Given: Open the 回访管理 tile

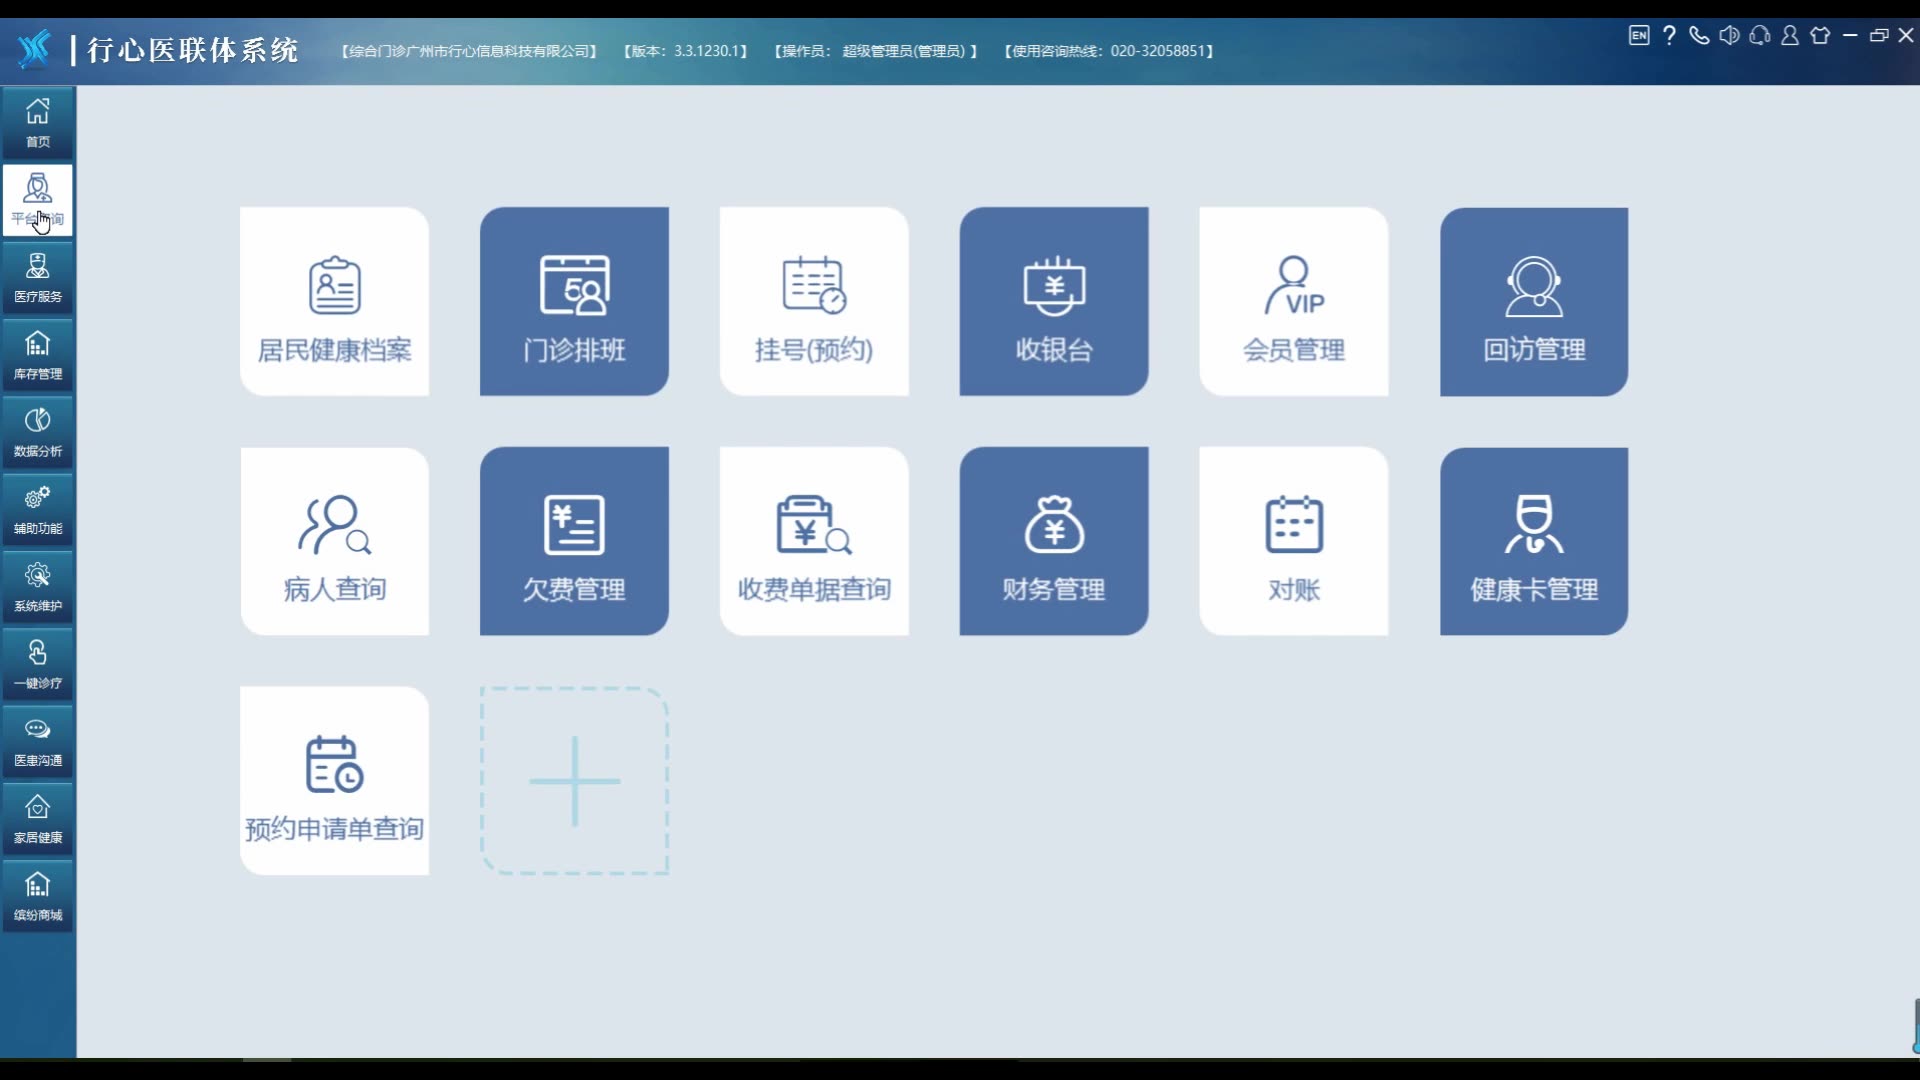Looking at the screenshot, I should (1534, 301).
